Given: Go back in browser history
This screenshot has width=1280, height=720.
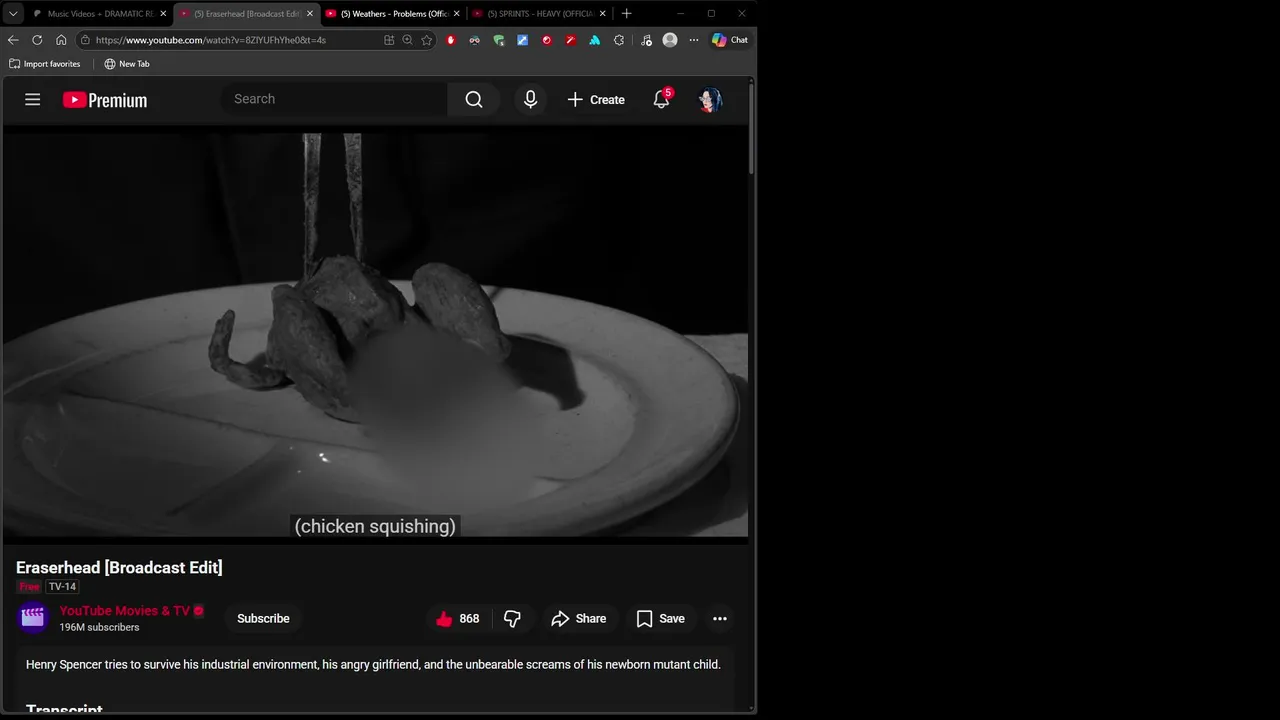Looking at the screenshot, I should [13, 40].
